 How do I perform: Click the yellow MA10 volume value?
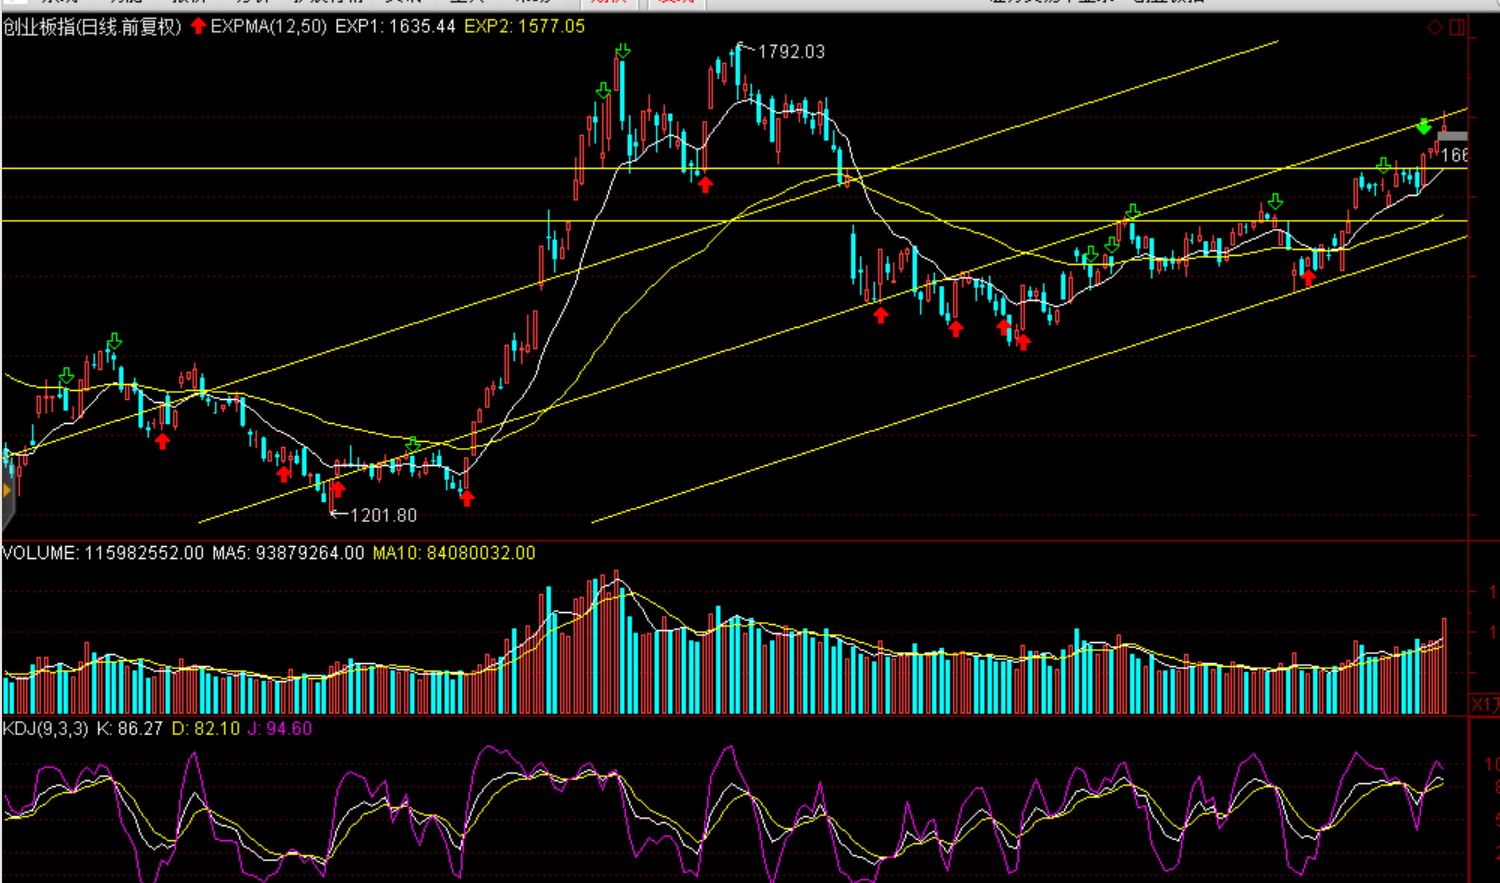[x=454, y=553]
